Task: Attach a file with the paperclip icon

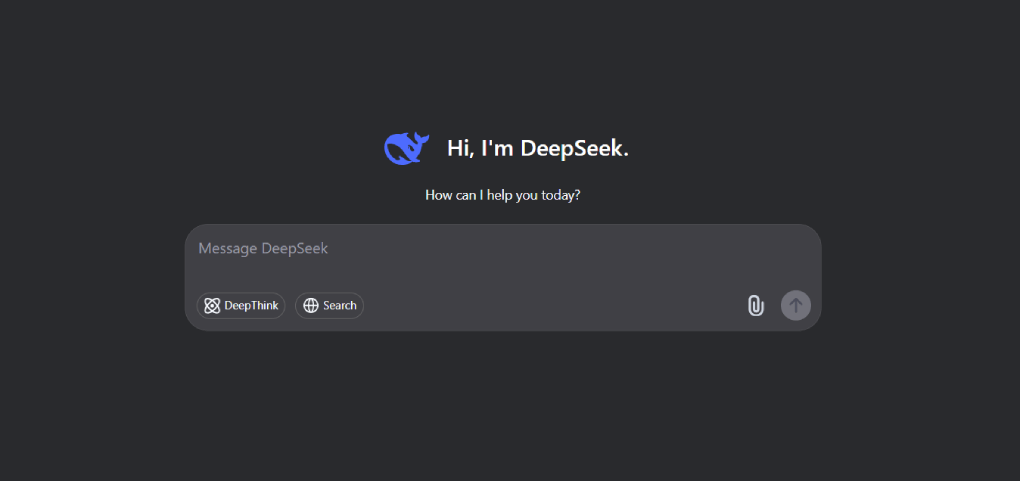Action: click(755, 305)
